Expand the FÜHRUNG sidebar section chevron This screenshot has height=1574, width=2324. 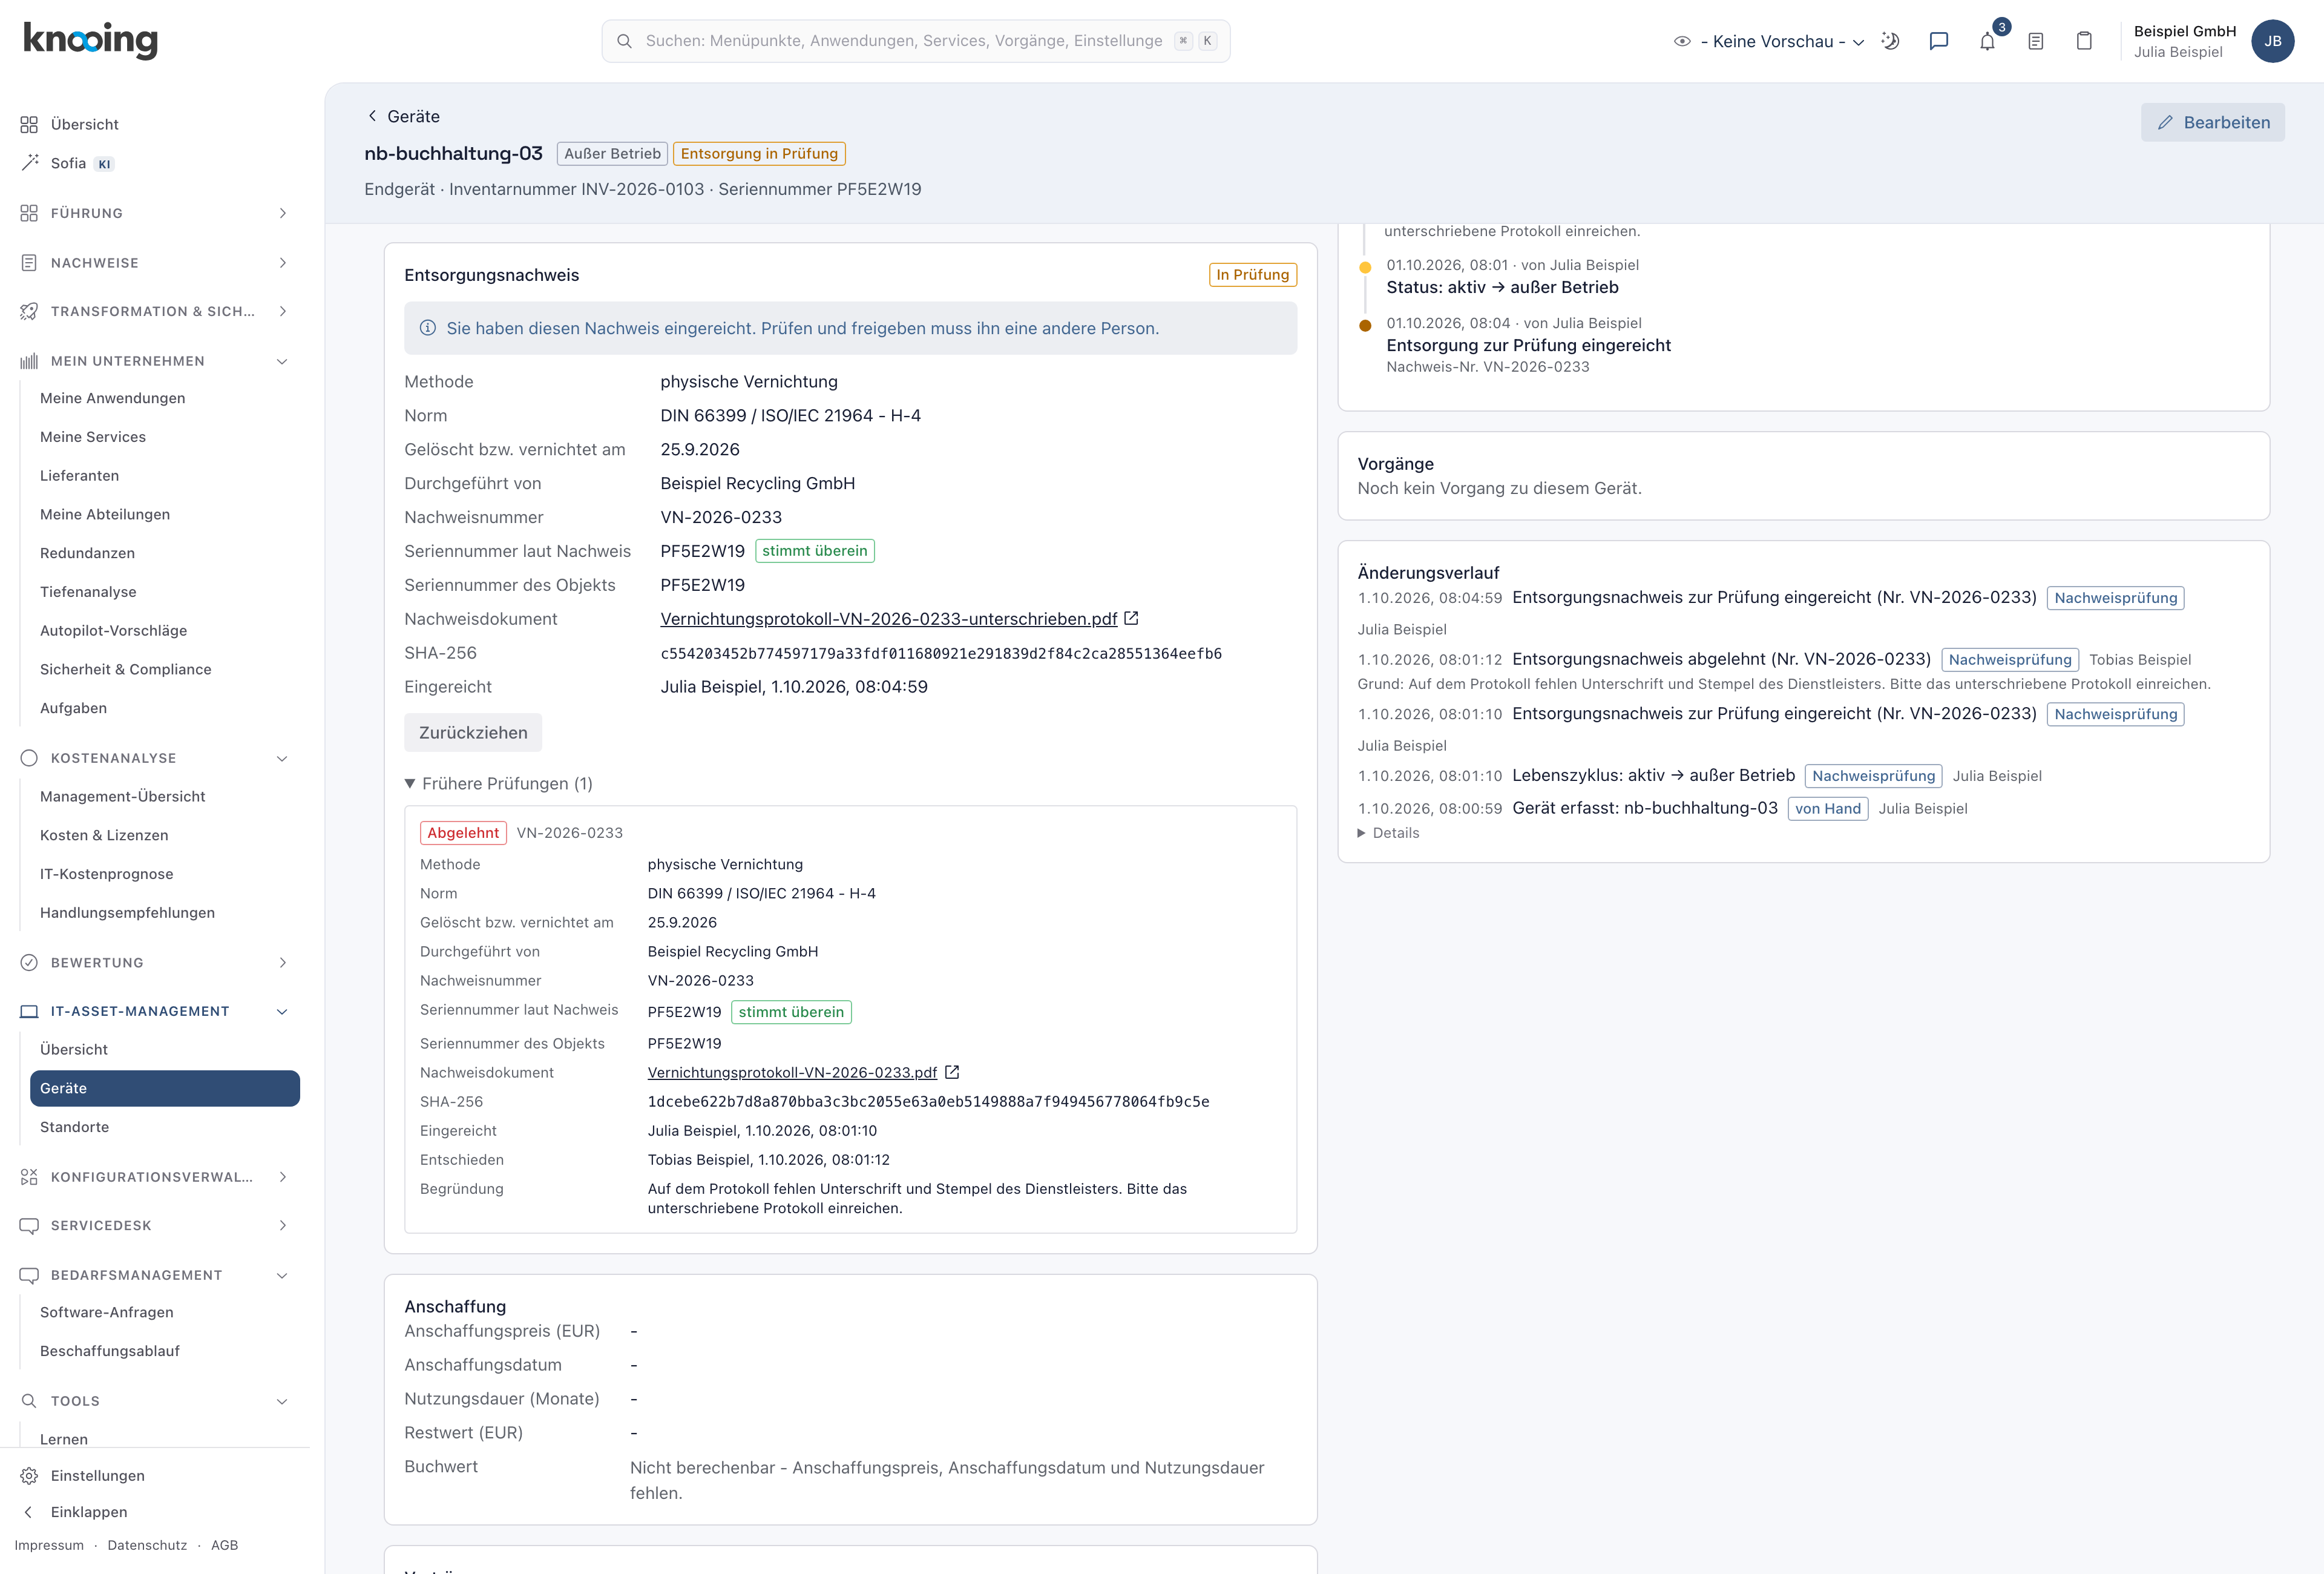pyautogui.click(x=283, y=213)
